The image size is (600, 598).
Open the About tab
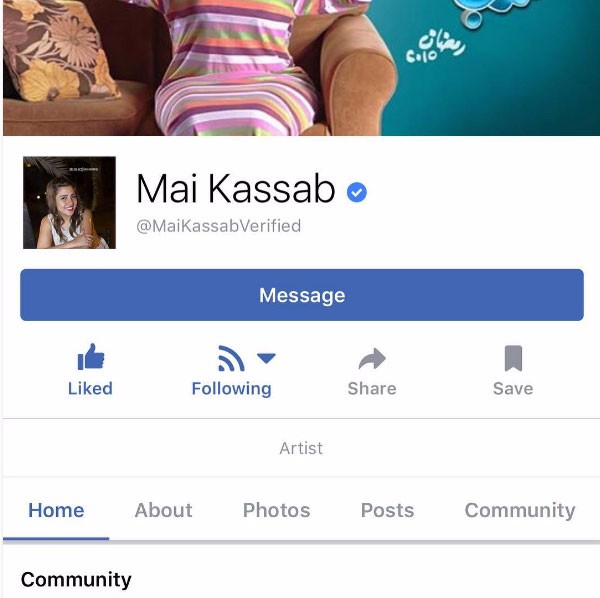[x=163, y=510]
